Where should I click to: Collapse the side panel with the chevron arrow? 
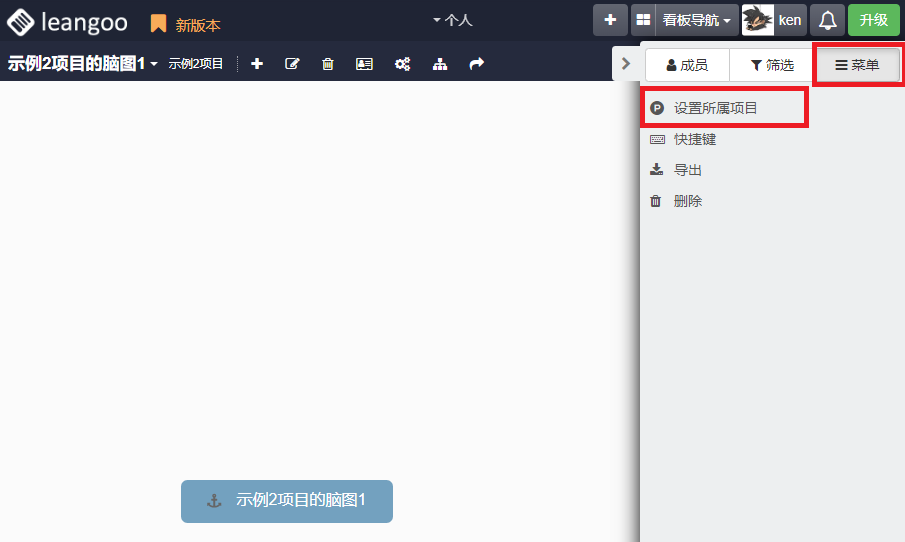tap(626, 64)
